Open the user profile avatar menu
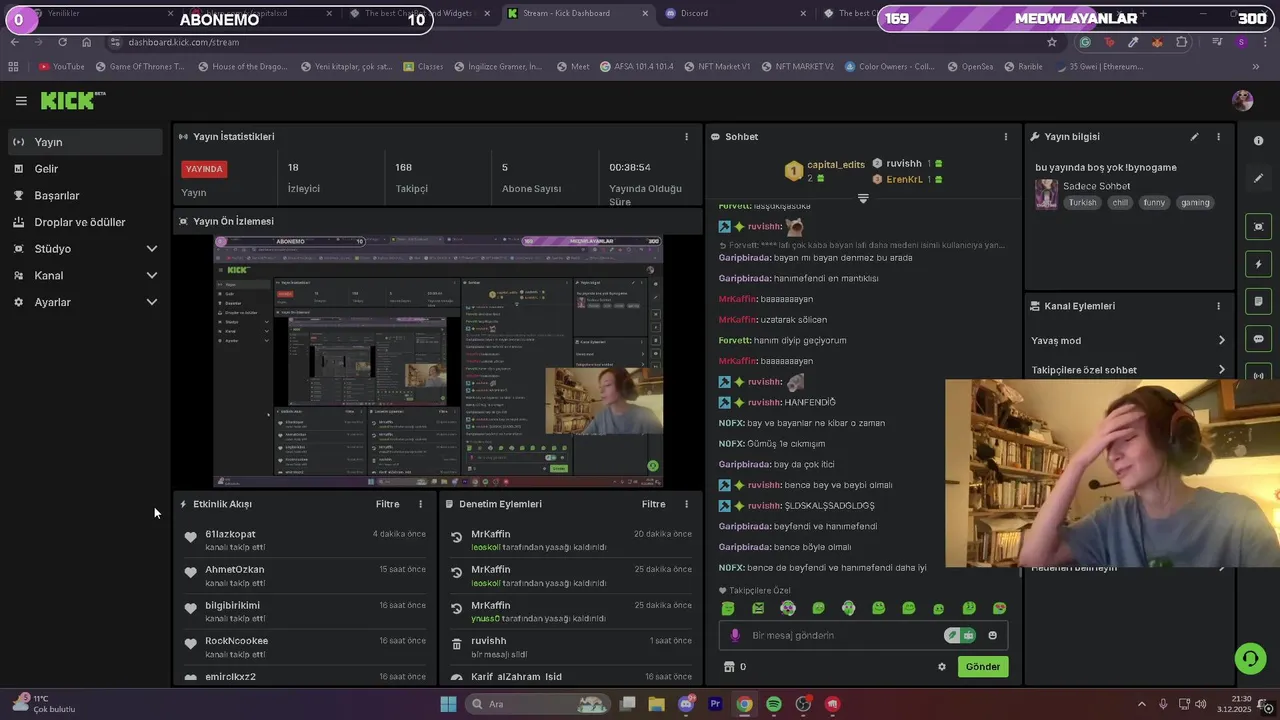The image size is (1280, 720). pos(1242,100)
